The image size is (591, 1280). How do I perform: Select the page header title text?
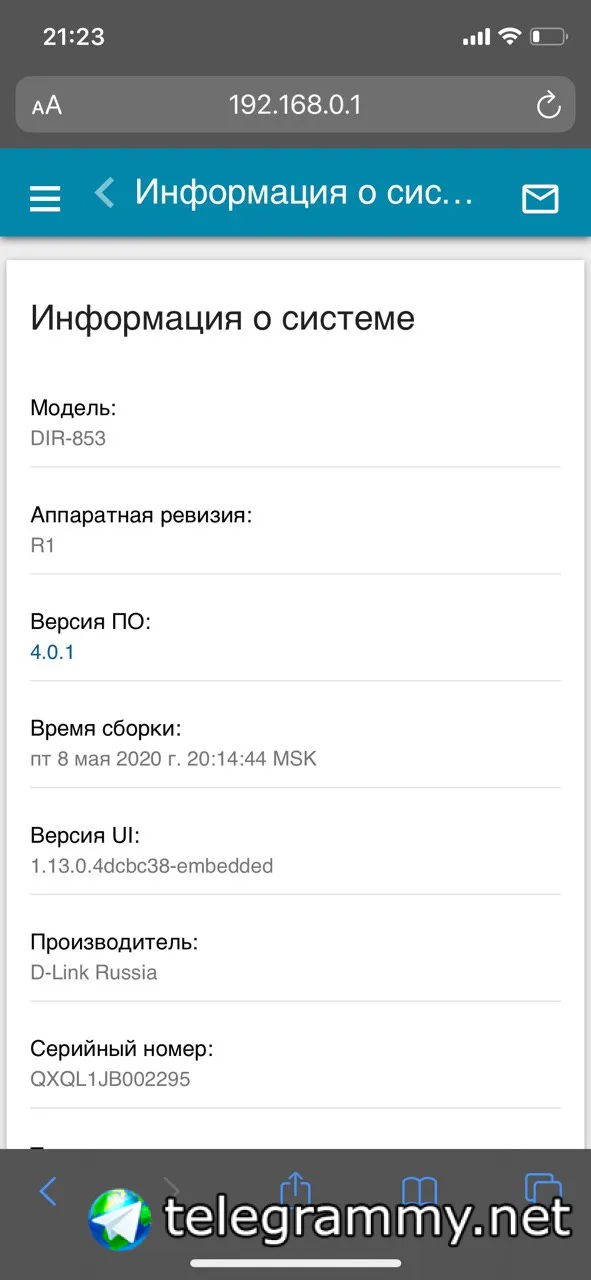(304, 192)
